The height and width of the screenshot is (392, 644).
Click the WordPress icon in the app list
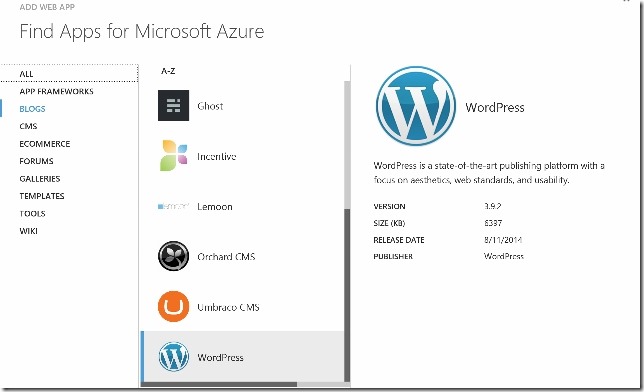point(173,357)
